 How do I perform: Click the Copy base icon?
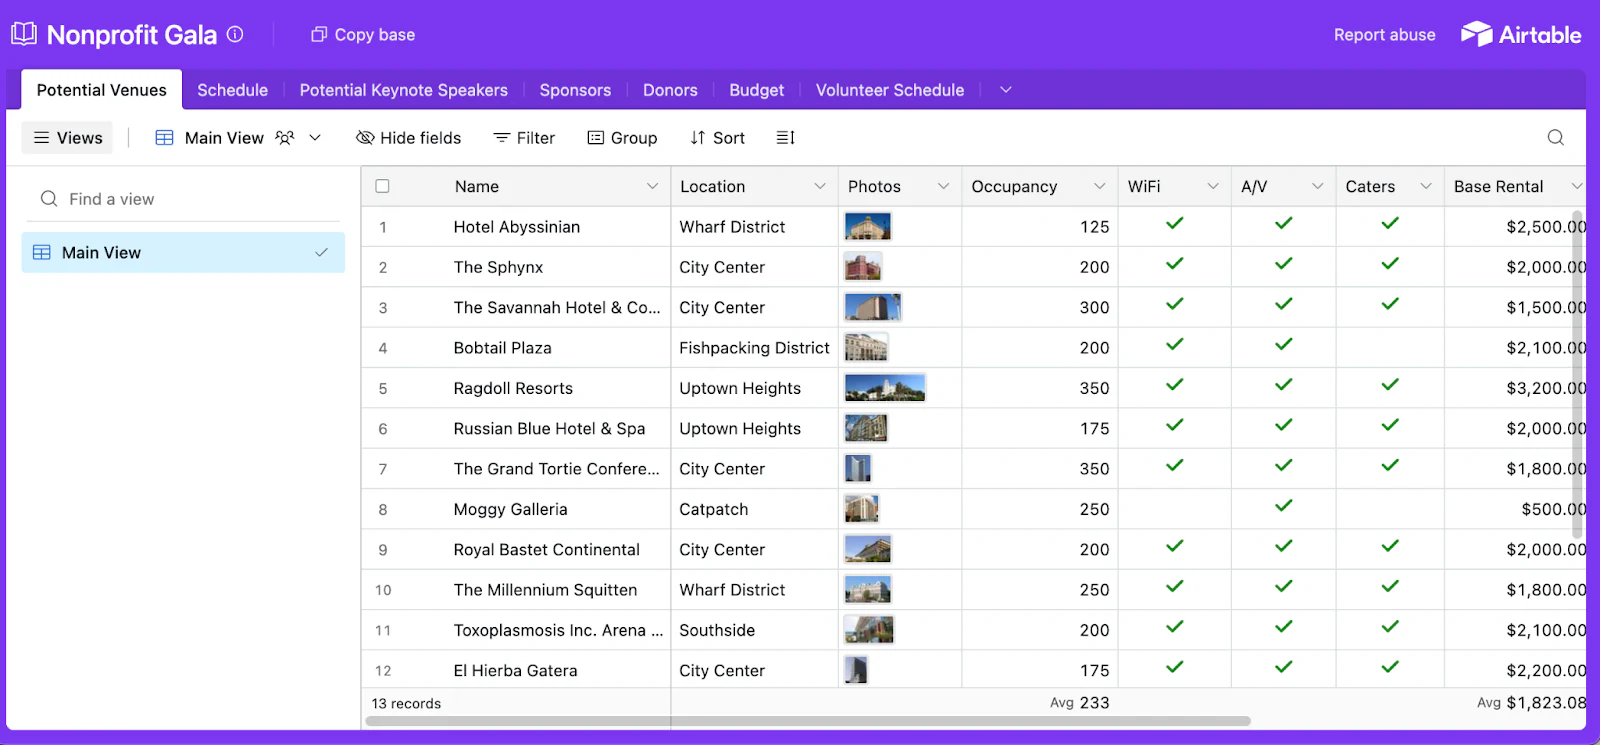tap(319, 35)
